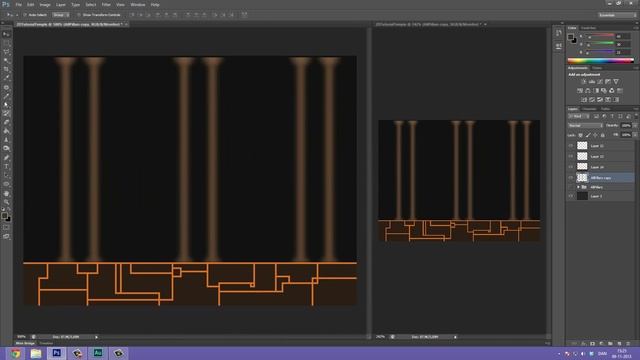
Task: Open Adobe Audition from the taskbar
Action: tap(98, 353)
